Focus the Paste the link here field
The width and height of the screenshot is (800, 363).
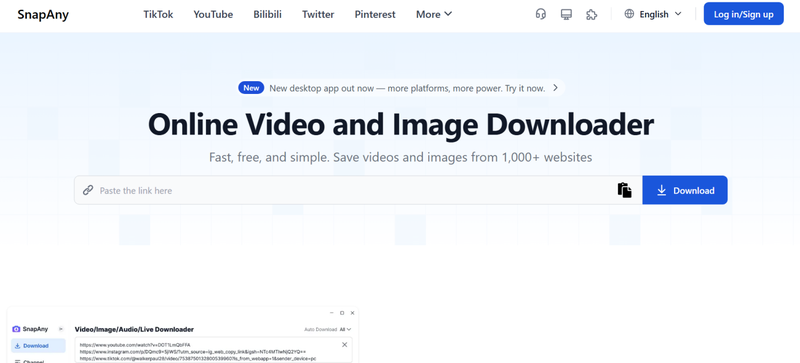click(357, 190)
